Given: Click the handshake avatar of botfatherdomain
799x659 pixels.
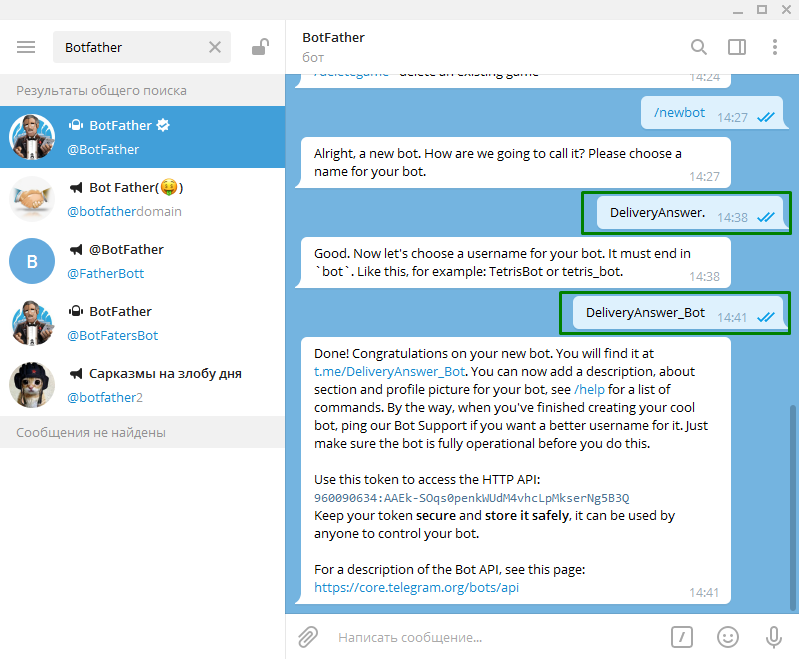Looking at the screenshot, I should 32,199.
